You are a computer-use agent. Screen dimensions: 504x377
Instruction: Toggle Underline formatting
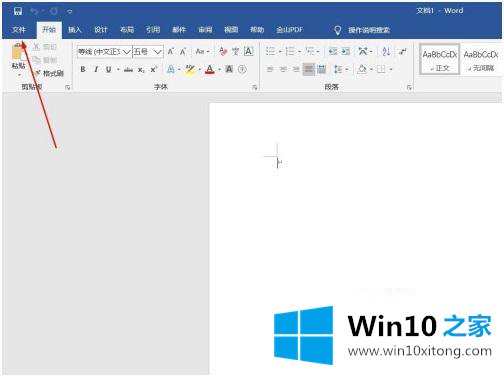(108, 69)
